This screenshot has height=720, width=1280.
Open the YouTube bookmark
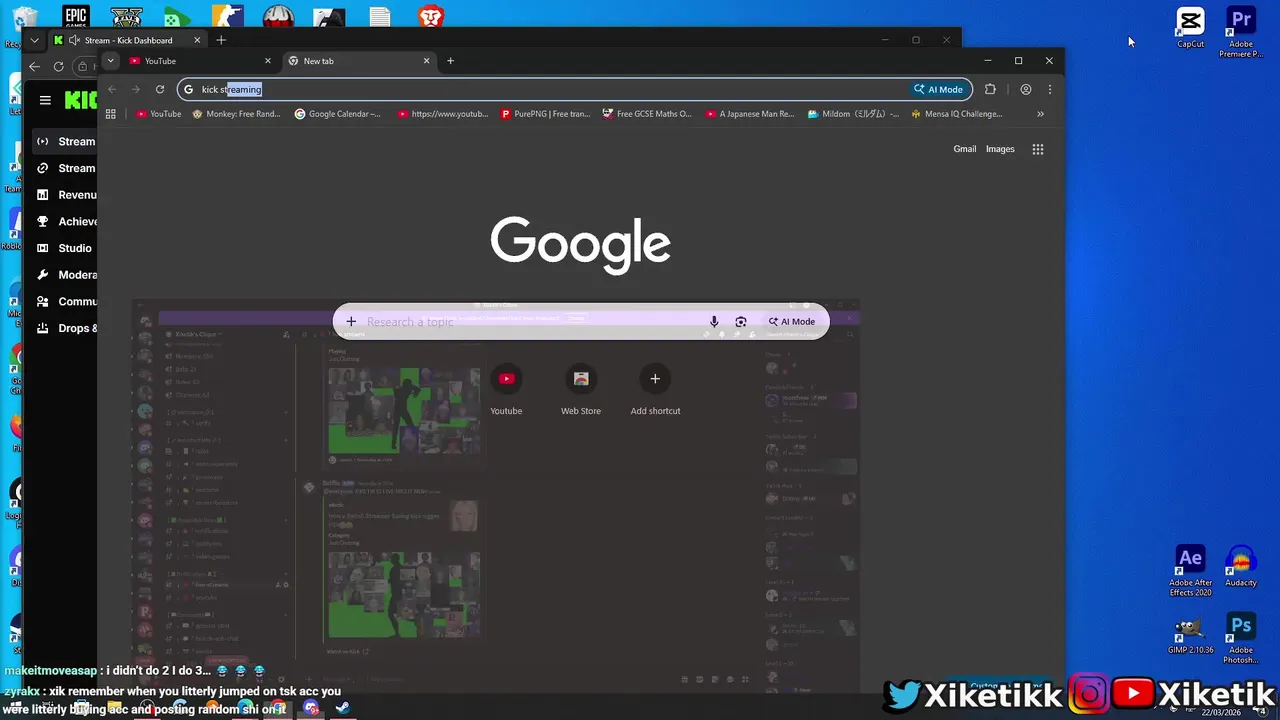coord(158,114)
